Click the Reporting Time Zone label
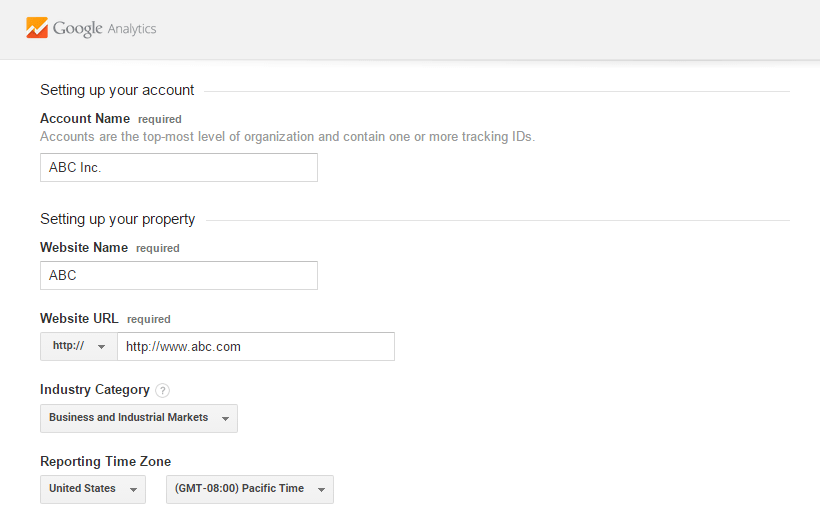The image size is (820, 521). [105, 462]
